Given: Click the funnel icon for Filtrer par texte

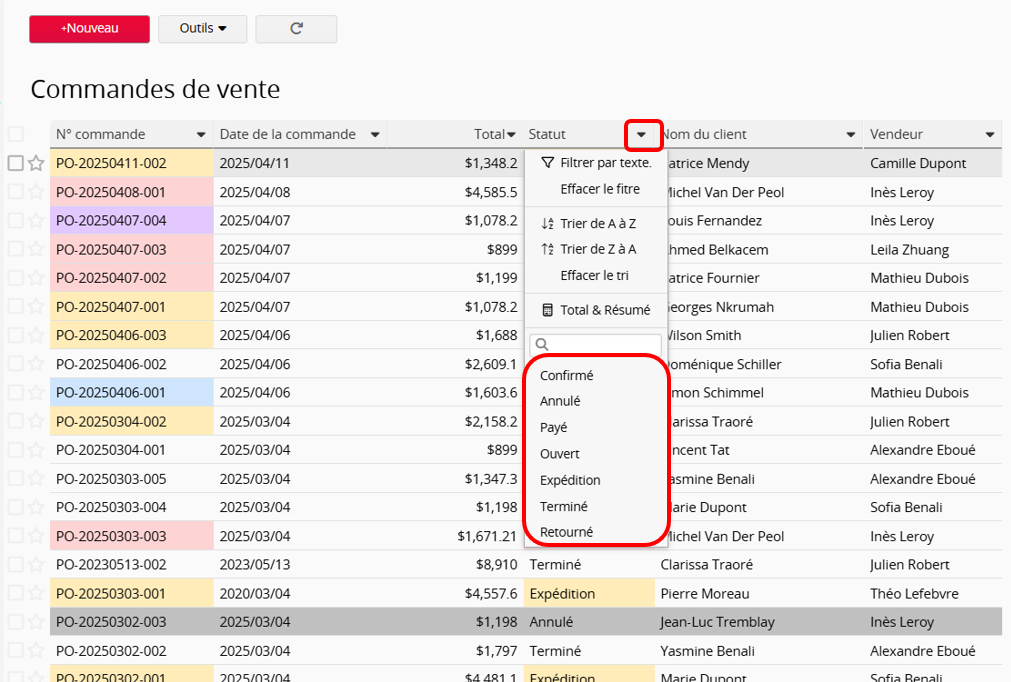Looking at the screenshot, I should pos(546,162).
